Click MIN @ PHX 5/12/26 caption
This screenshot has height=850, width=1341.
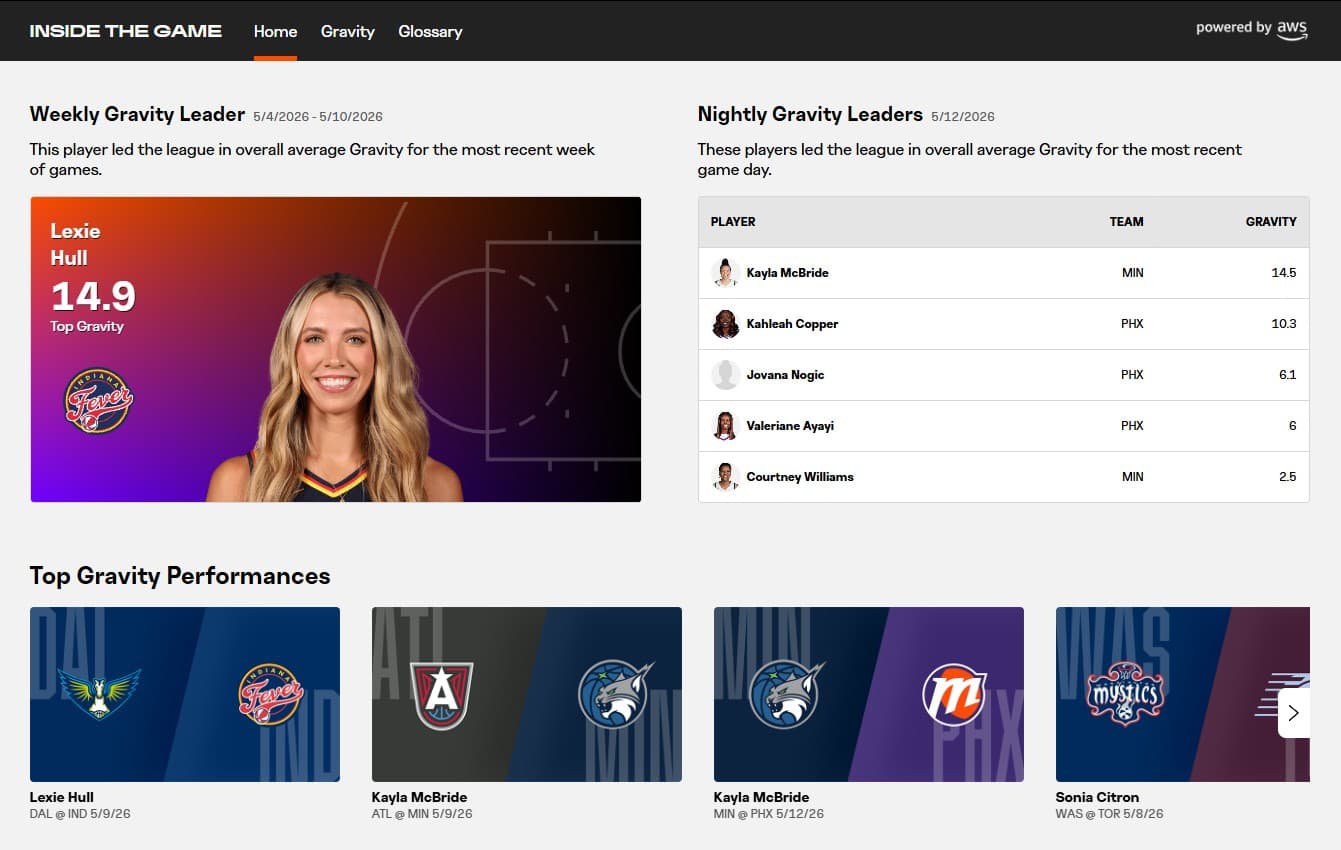768,814
